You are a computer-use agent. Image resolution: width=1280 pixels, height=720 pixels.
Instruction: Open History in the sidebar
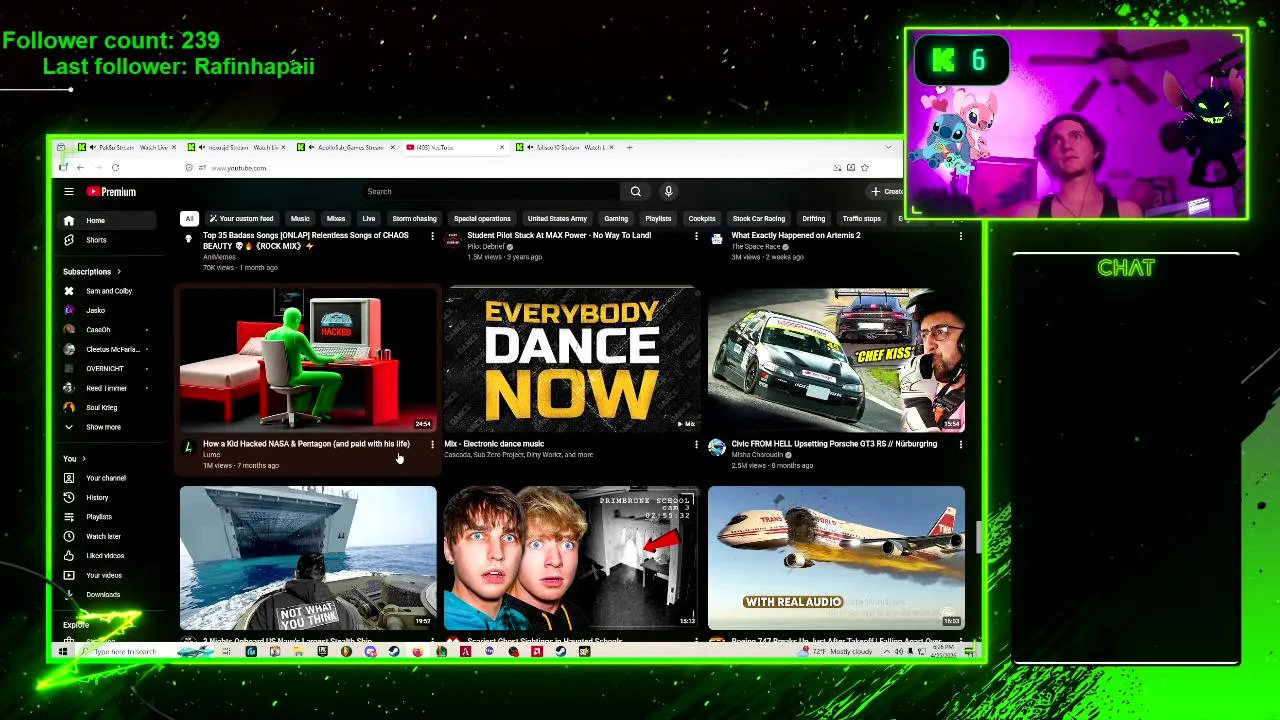[x=108, y=497]
